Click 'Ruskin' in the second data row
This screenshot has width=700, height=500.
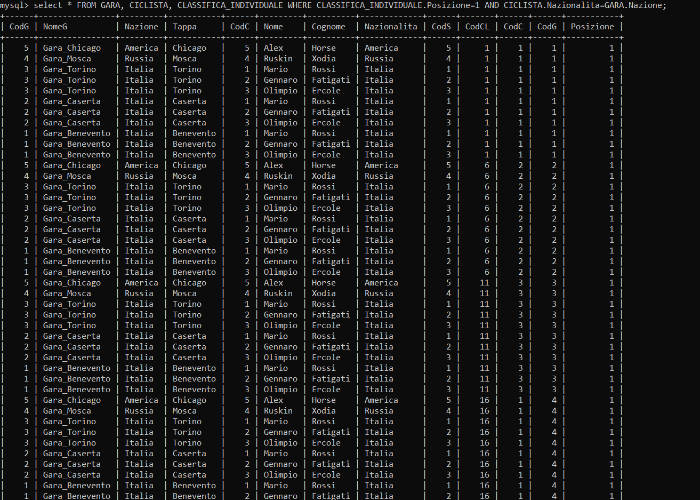coord(279,59)
